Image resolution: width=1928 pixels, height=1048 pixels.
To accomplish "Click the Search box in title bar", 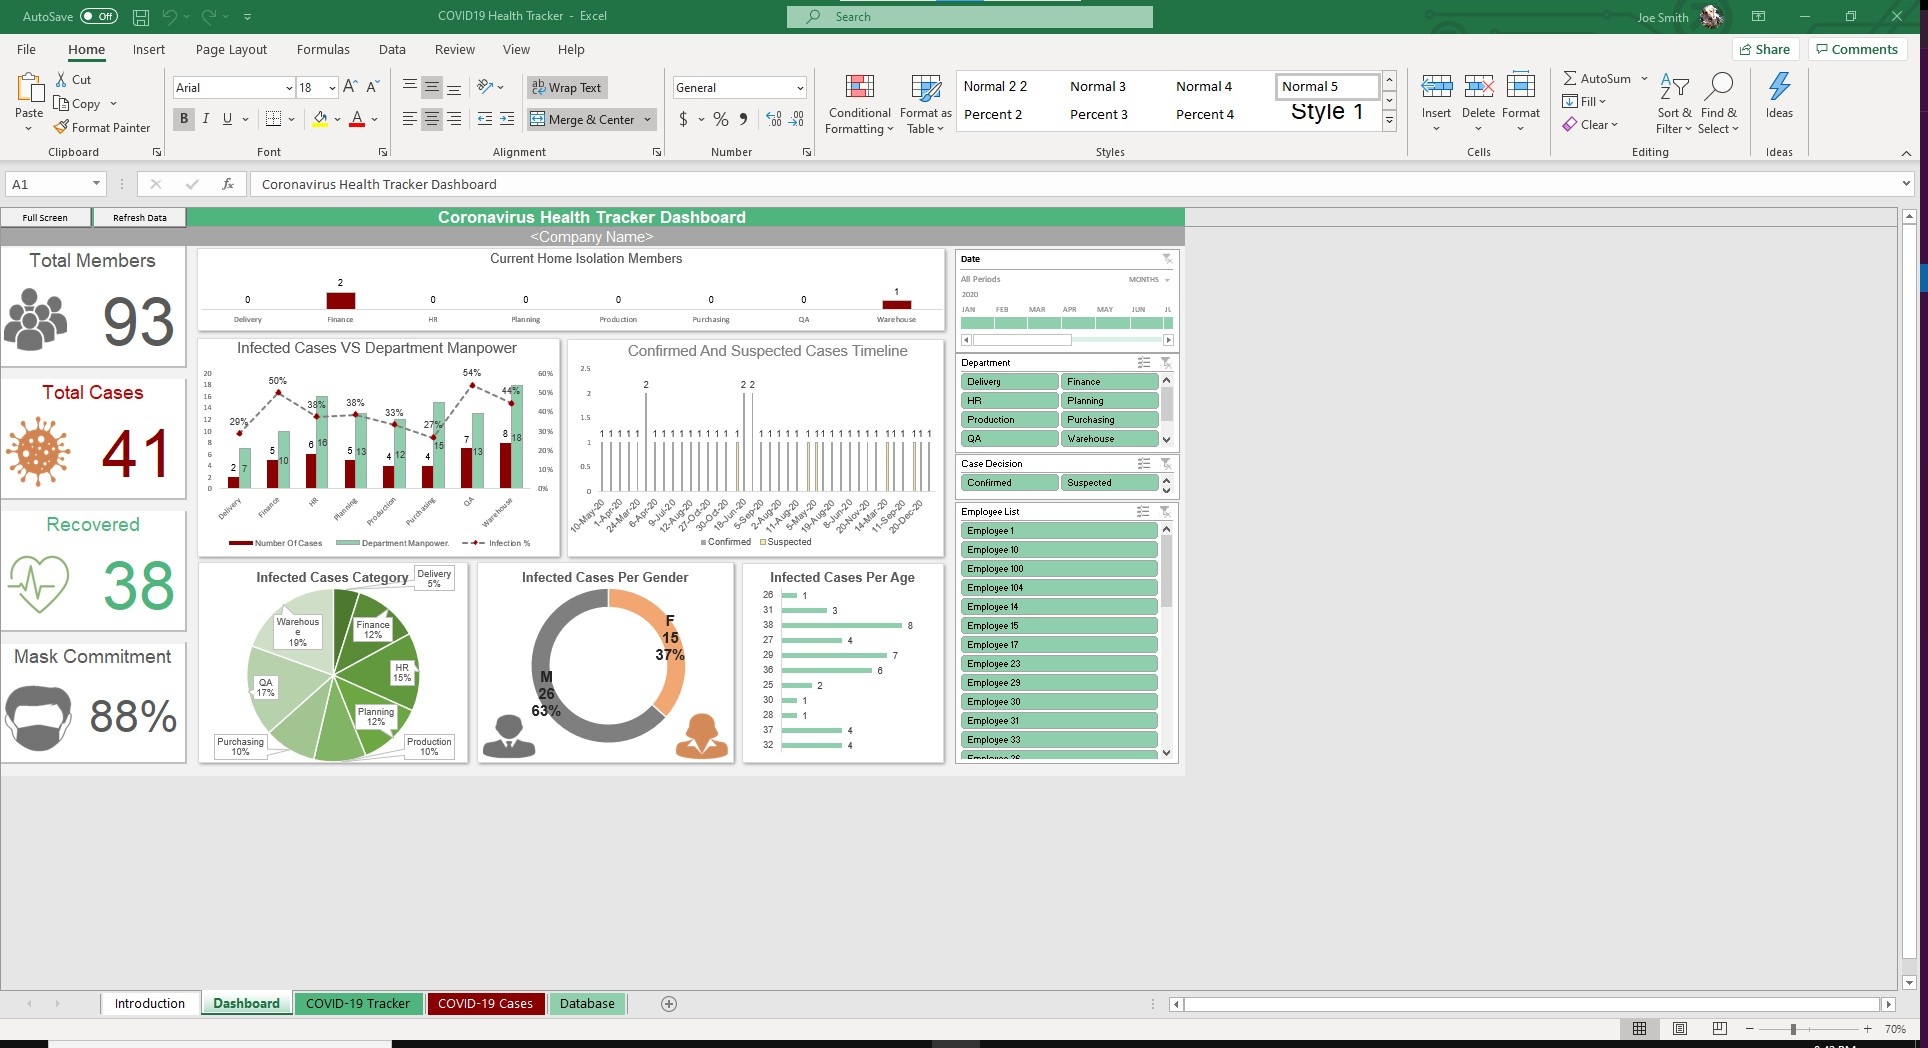I will (969, 17).
